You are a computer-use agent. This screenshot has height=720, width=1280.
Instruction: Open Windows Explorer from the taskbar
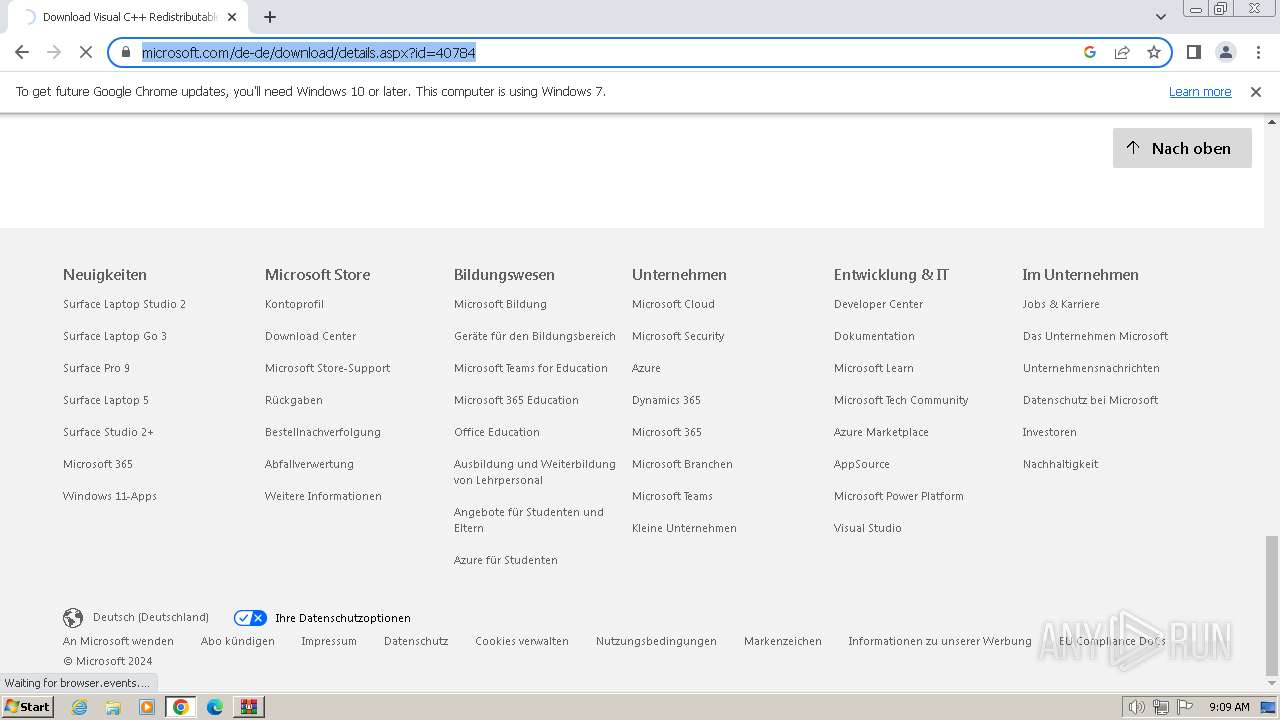113,707
